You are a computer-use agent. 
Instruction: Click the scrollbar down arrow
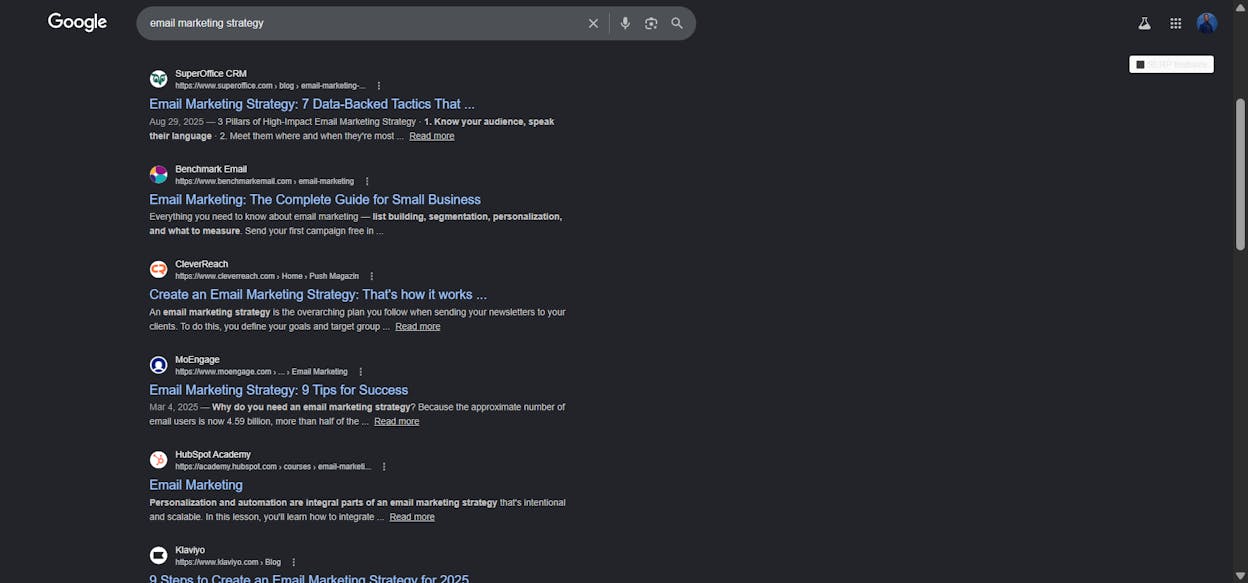(1241, 576)
